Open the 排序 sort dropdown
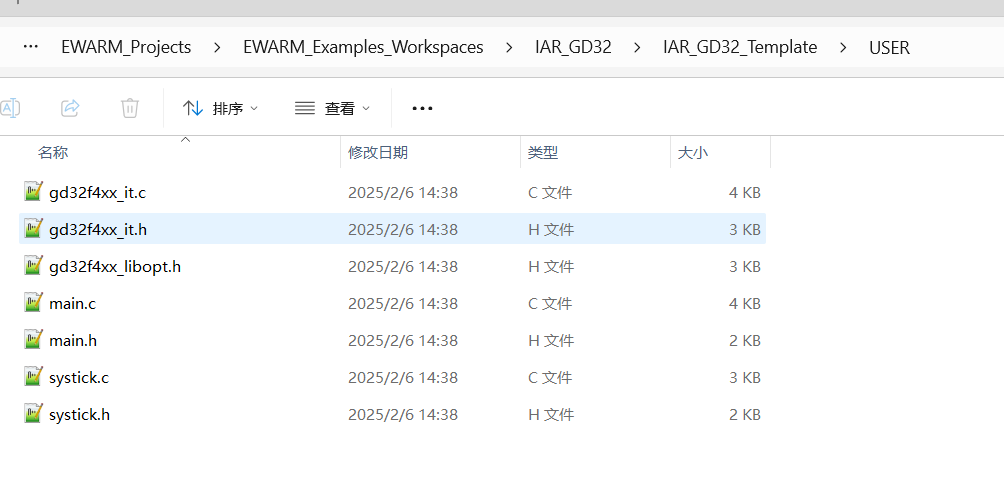 220,108
